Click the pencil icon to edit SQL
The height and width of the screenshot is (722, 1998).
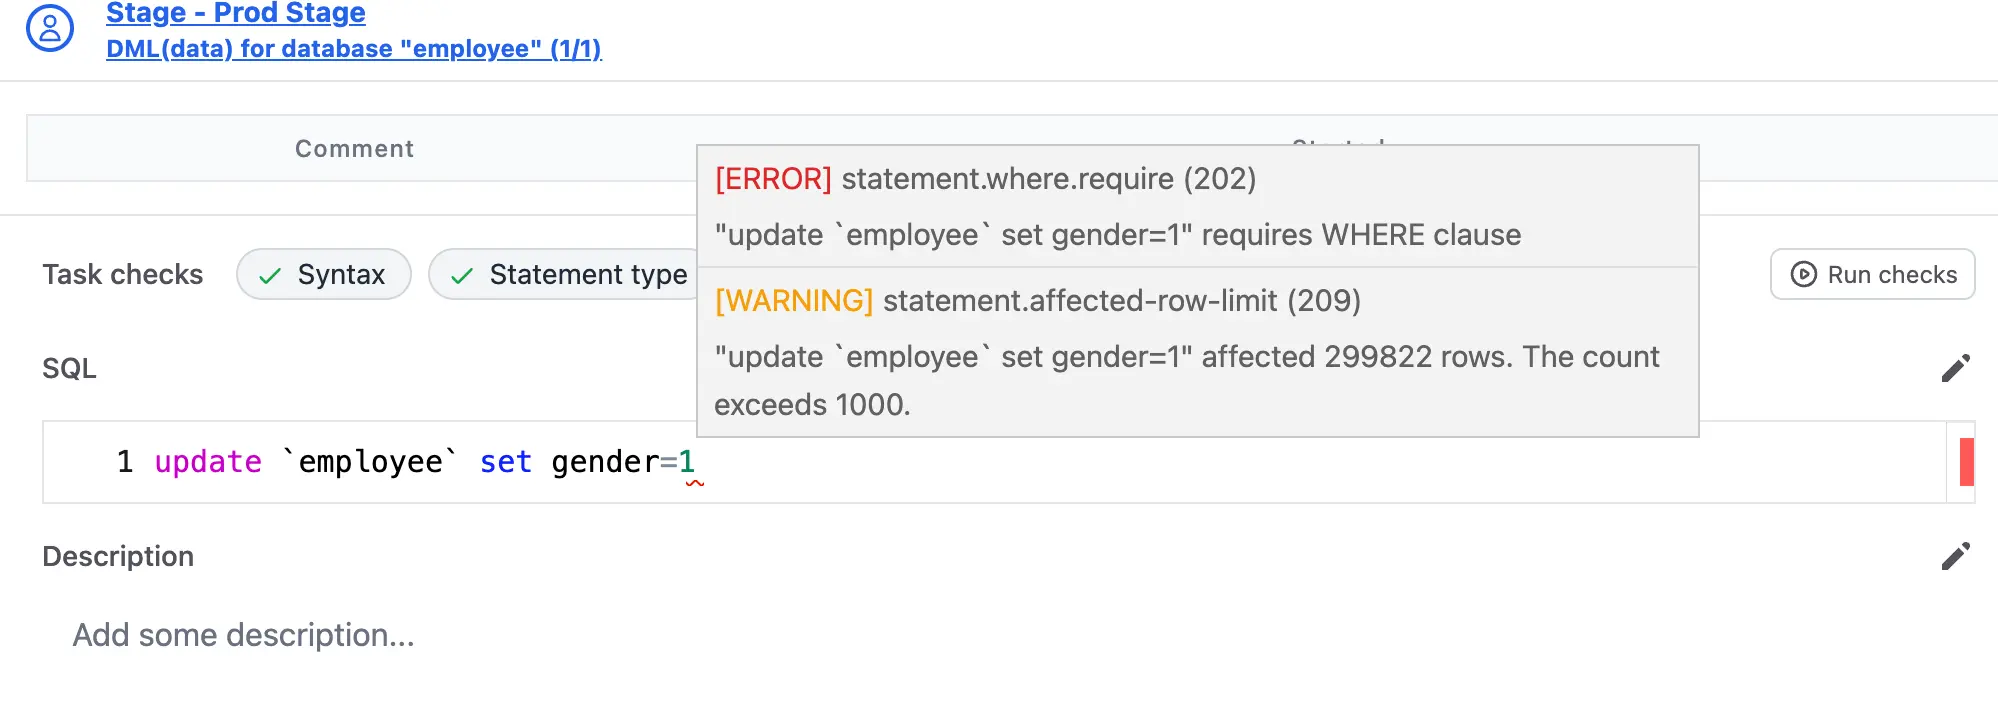coord(1955,369)
